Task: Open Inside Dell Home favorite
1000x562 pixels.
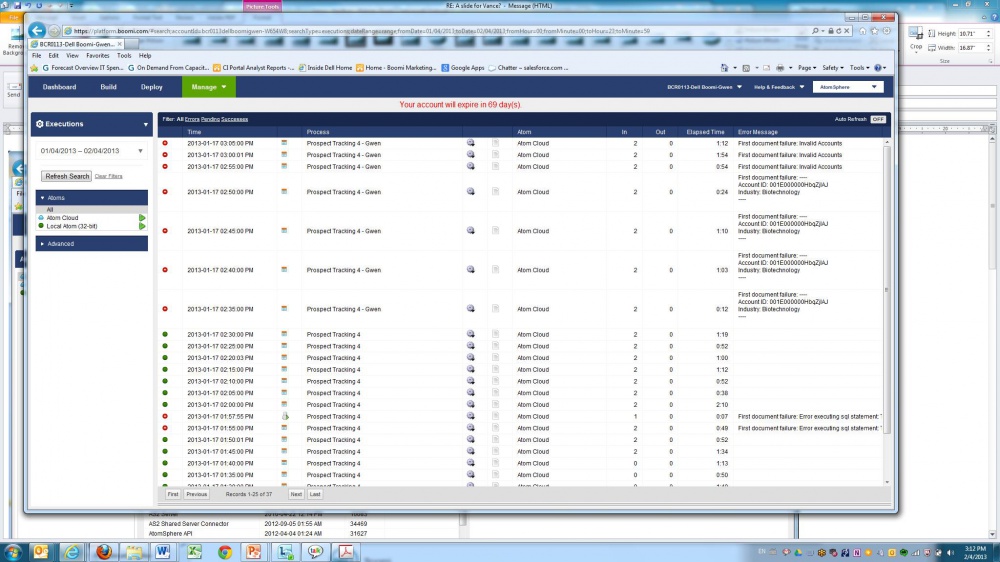Action: coord(325,68)
